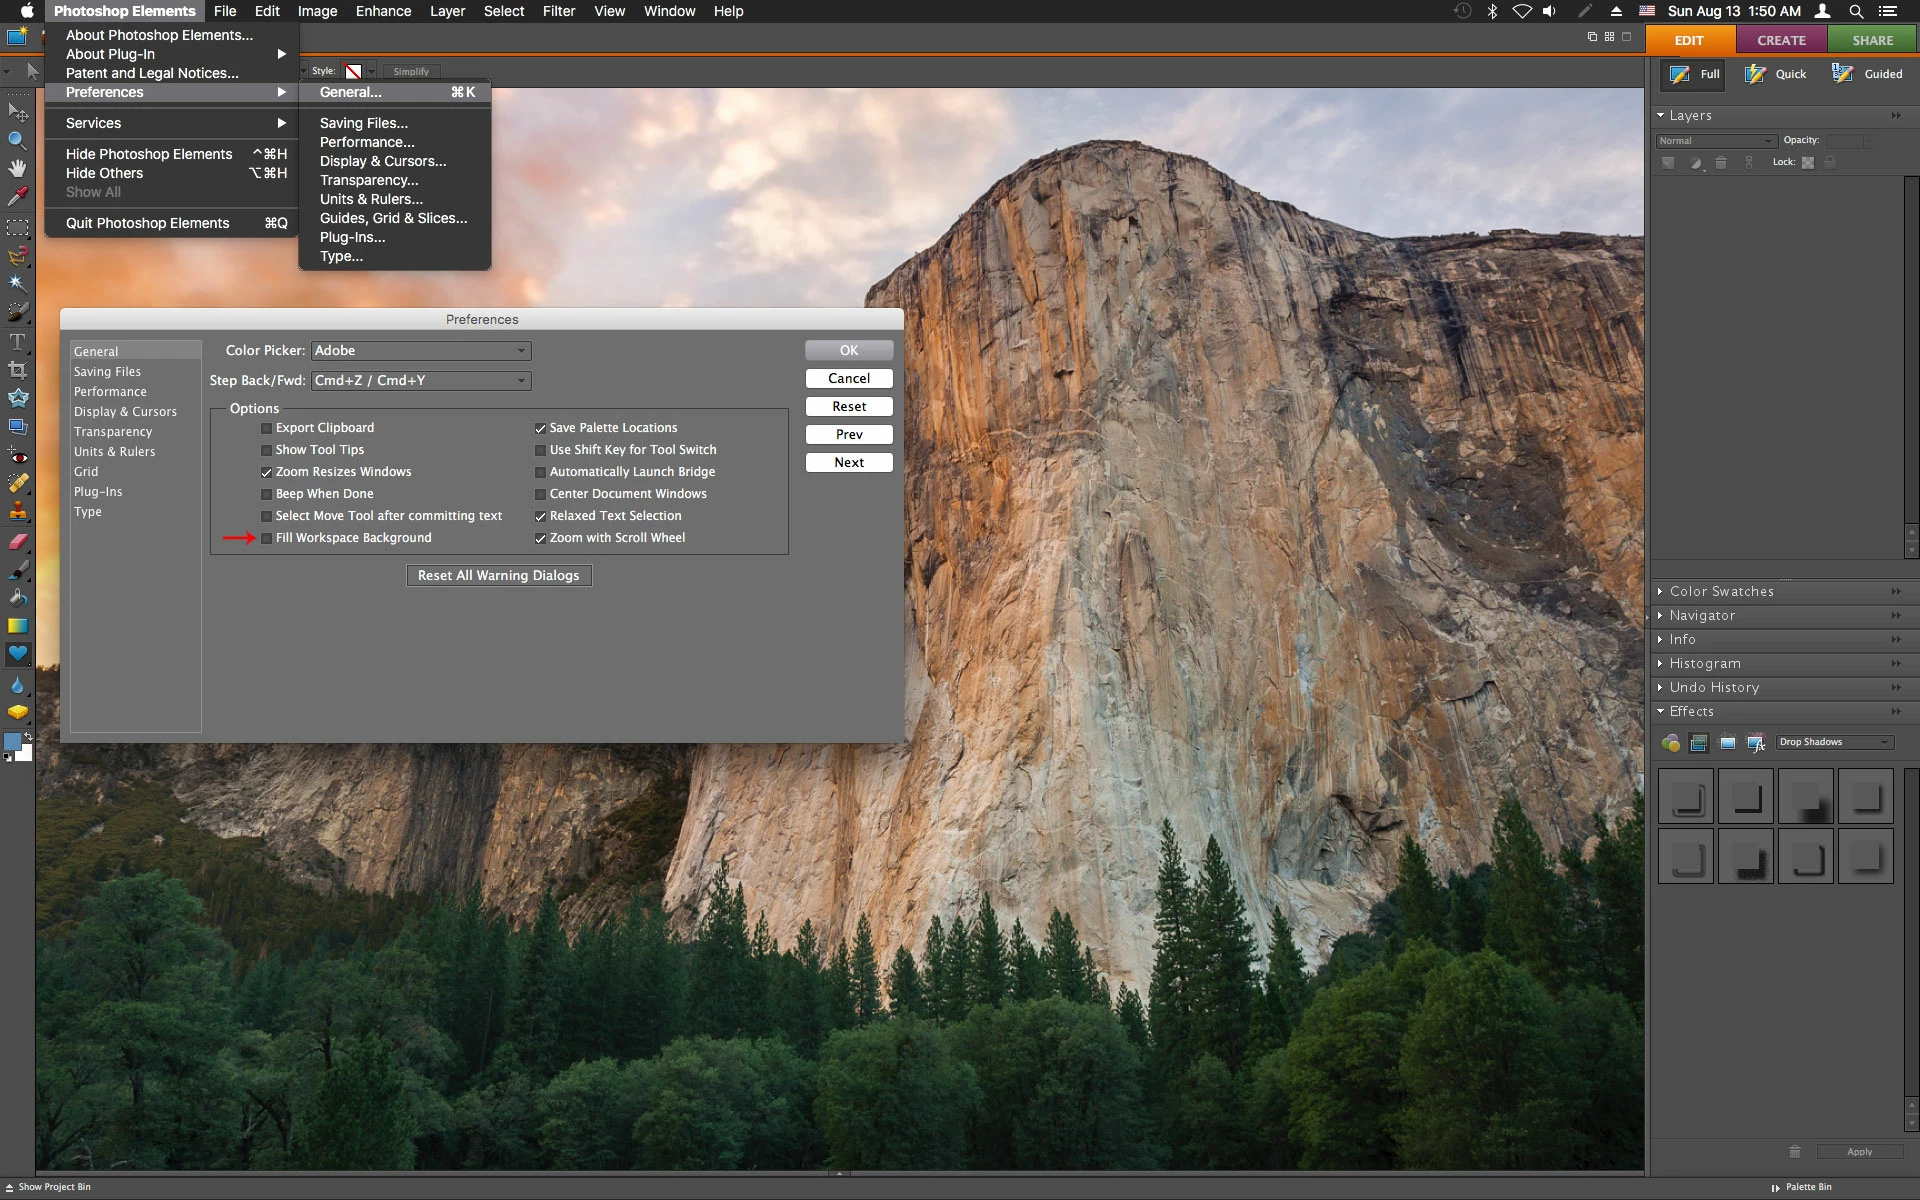Toggle Save Palette Locations checkbox
This screenshot has height=1200, width=1920.
pos(541,428)
